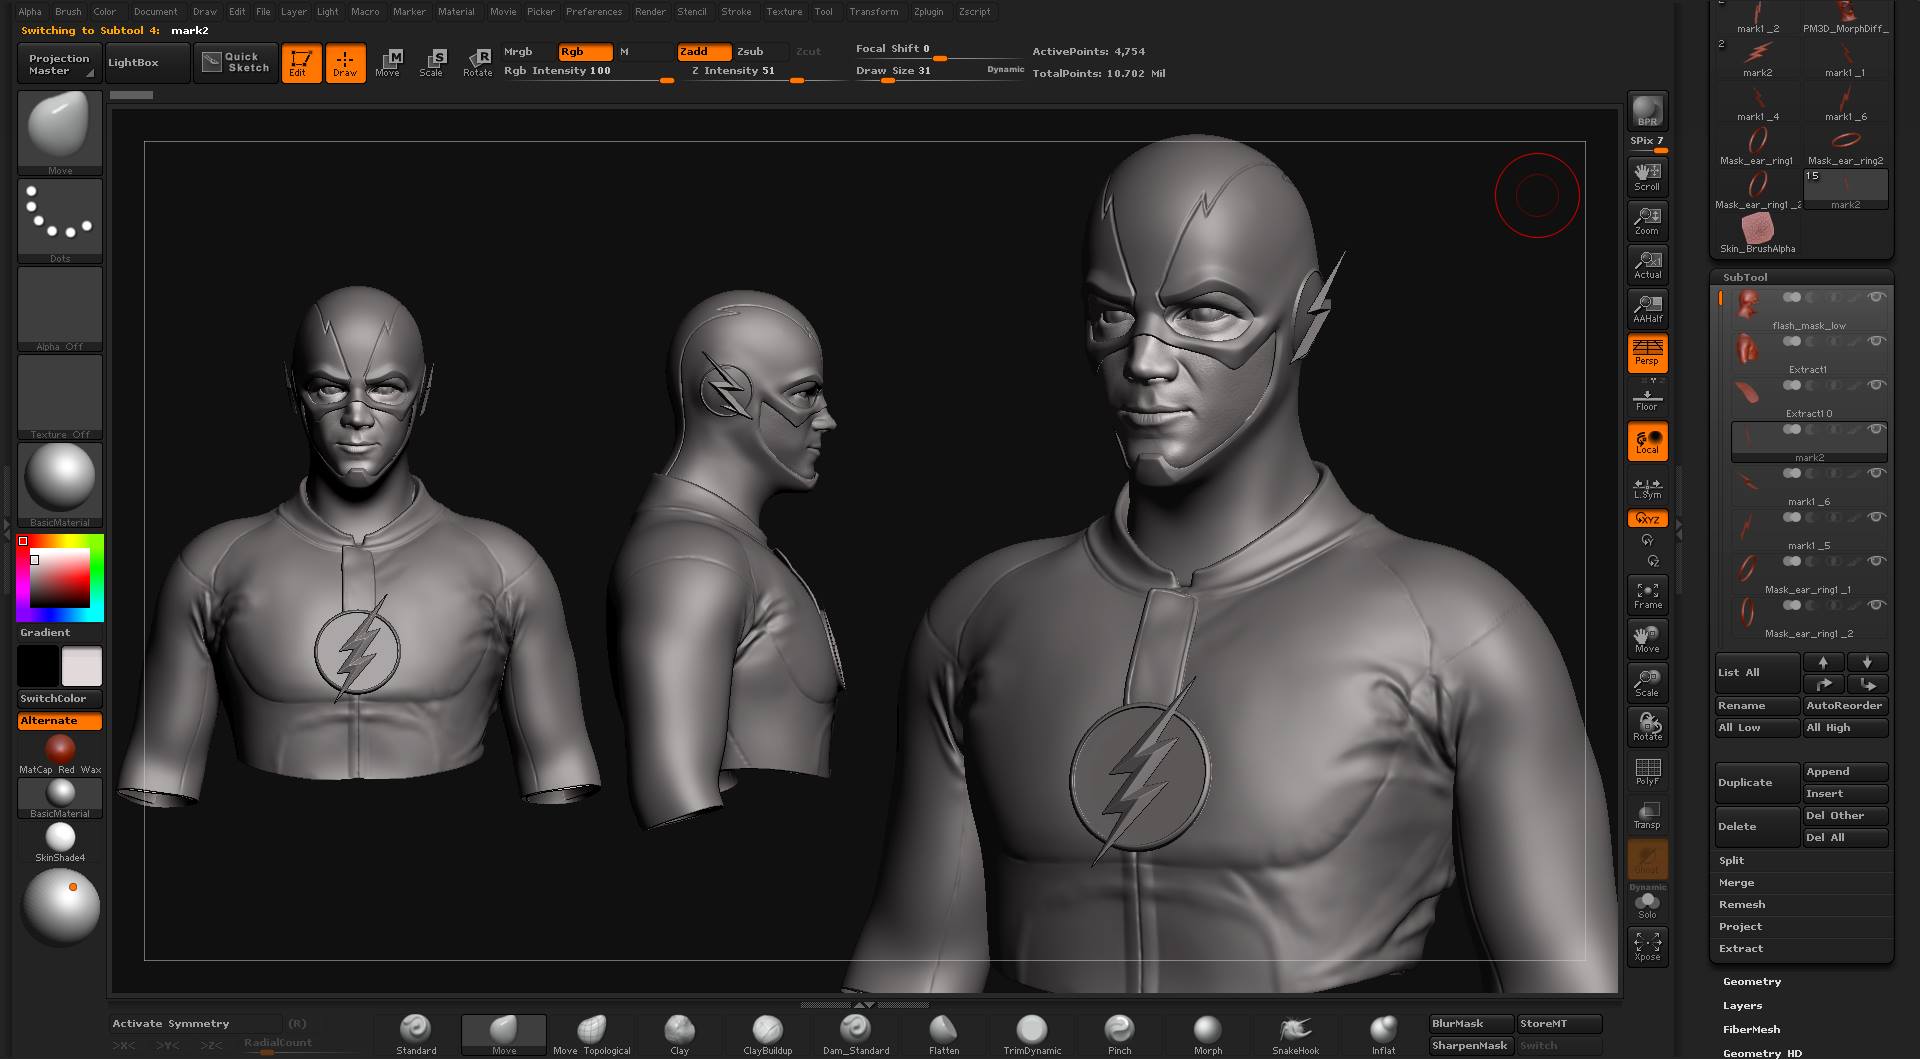This screenshot has width=1920, height=1060.
Task: Open the Zplugin menu
Action: [928, 12]
